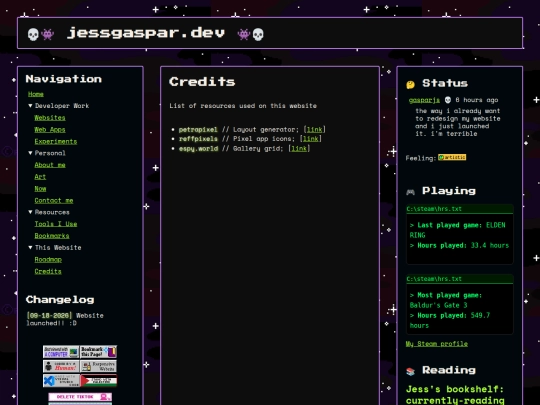Go to the Home page

36,94
